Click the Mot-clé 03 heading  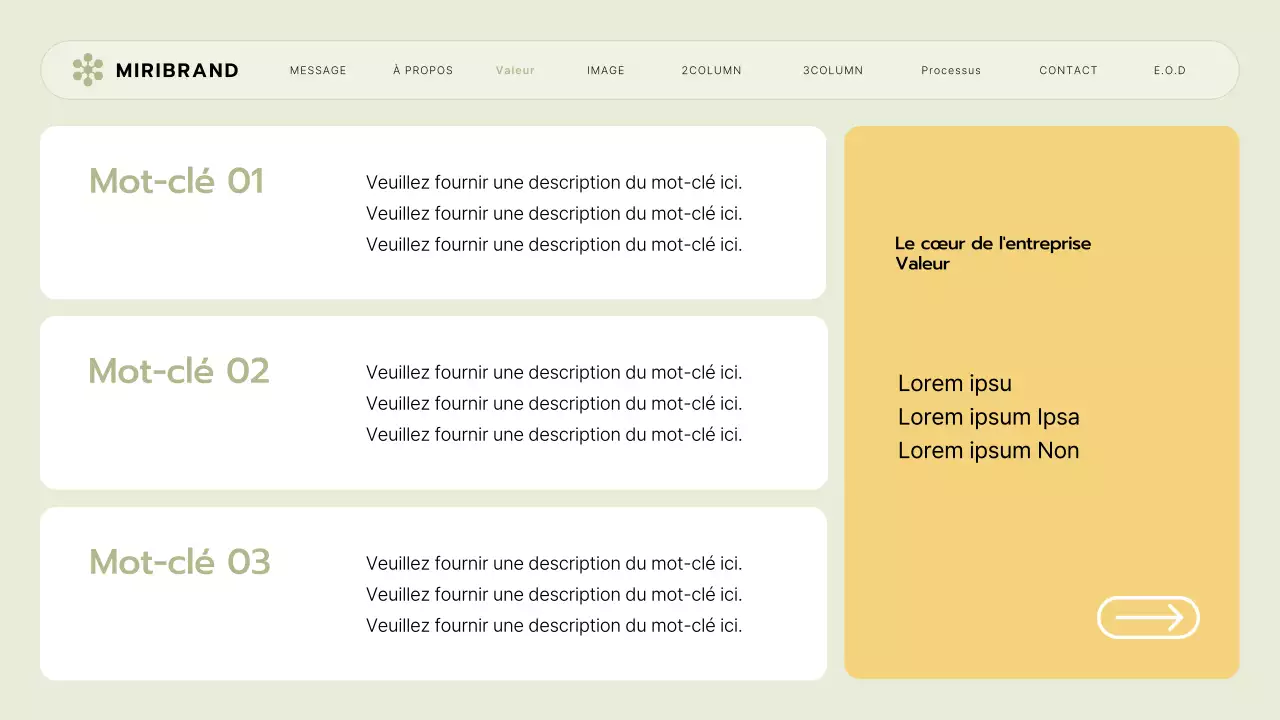pos(179,562)
